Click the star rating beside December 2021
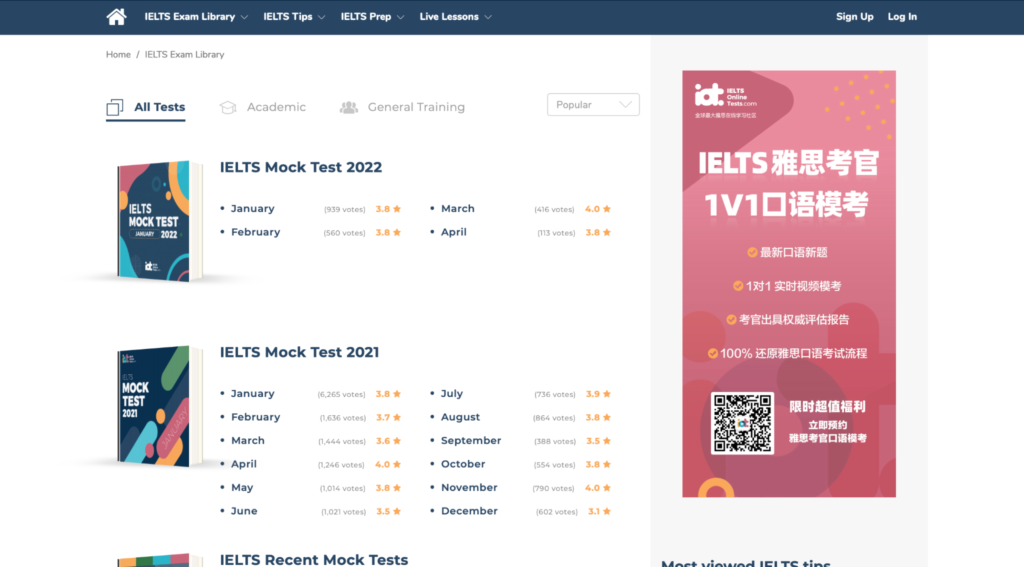 [x=600, y=511]
